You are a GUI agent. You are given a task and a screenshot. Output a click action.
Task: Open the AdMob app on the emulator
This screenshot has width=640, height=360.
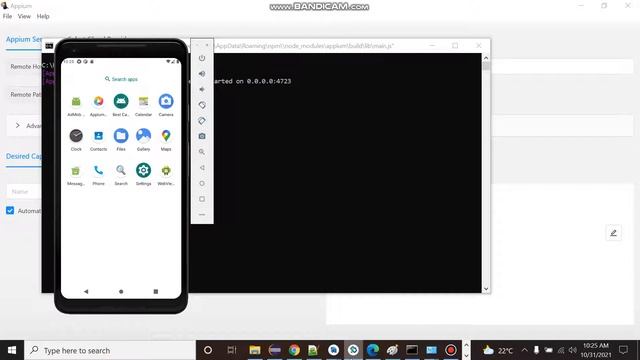pos(76,102)
